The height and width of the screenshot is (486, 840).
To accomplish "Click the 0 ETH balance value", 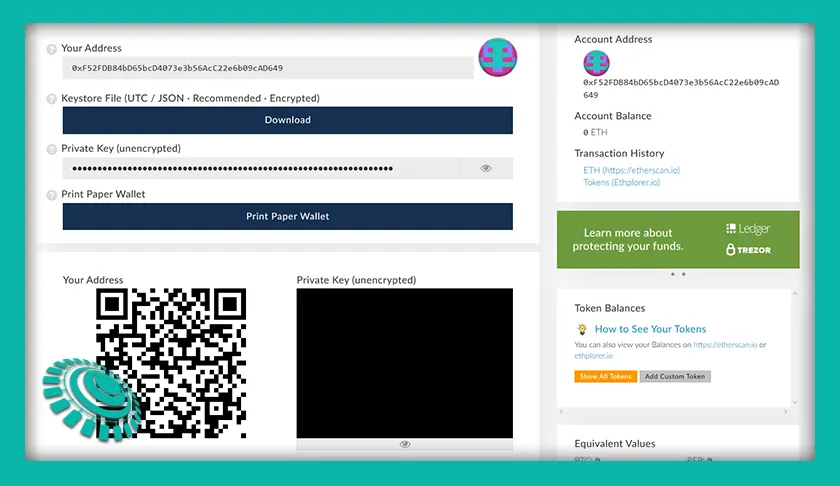I will (x=595, y=132).
